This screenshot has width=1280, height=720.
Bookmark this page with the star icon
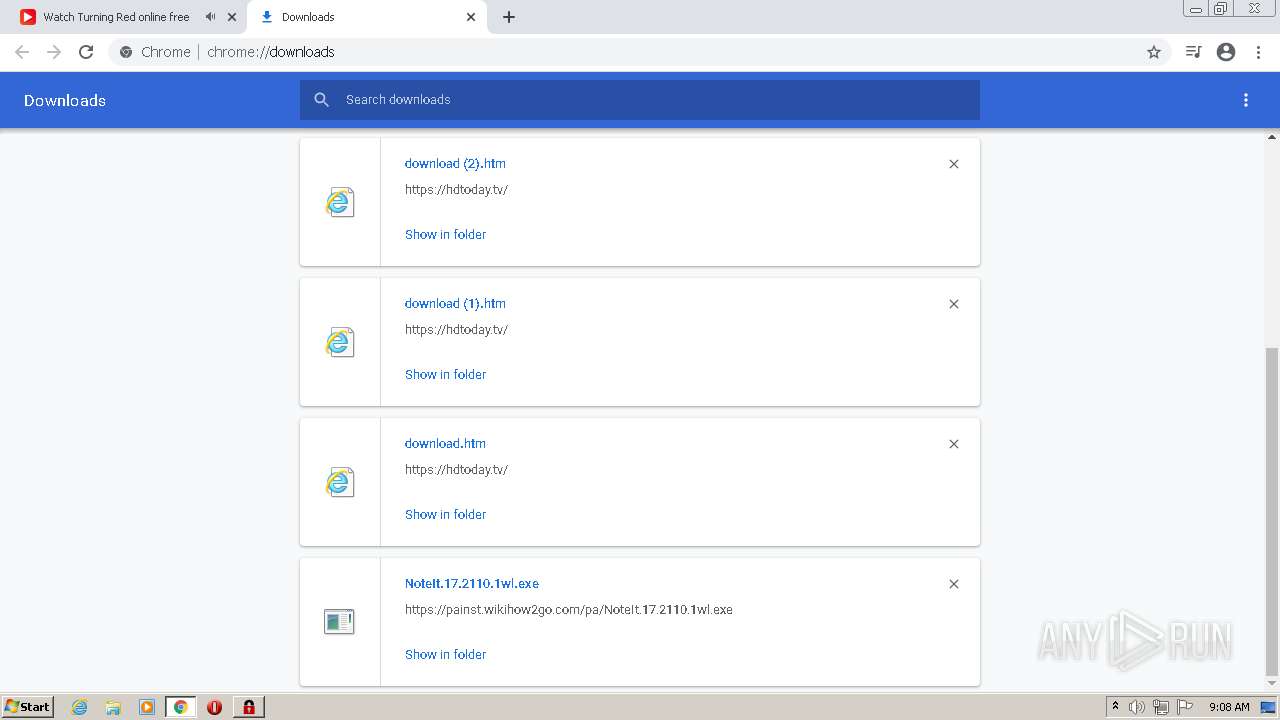(1154, 52)
